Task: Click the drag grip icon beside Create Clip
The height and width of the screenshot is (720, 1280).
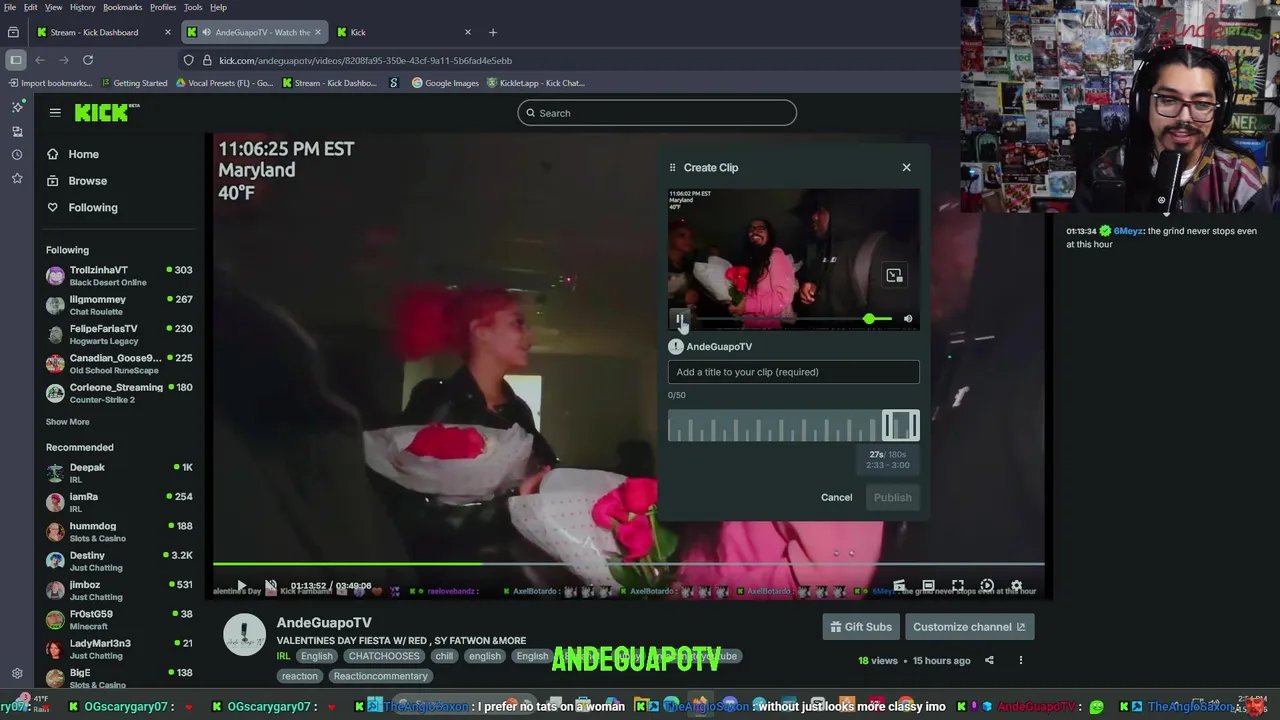Action: coord(672,167)
